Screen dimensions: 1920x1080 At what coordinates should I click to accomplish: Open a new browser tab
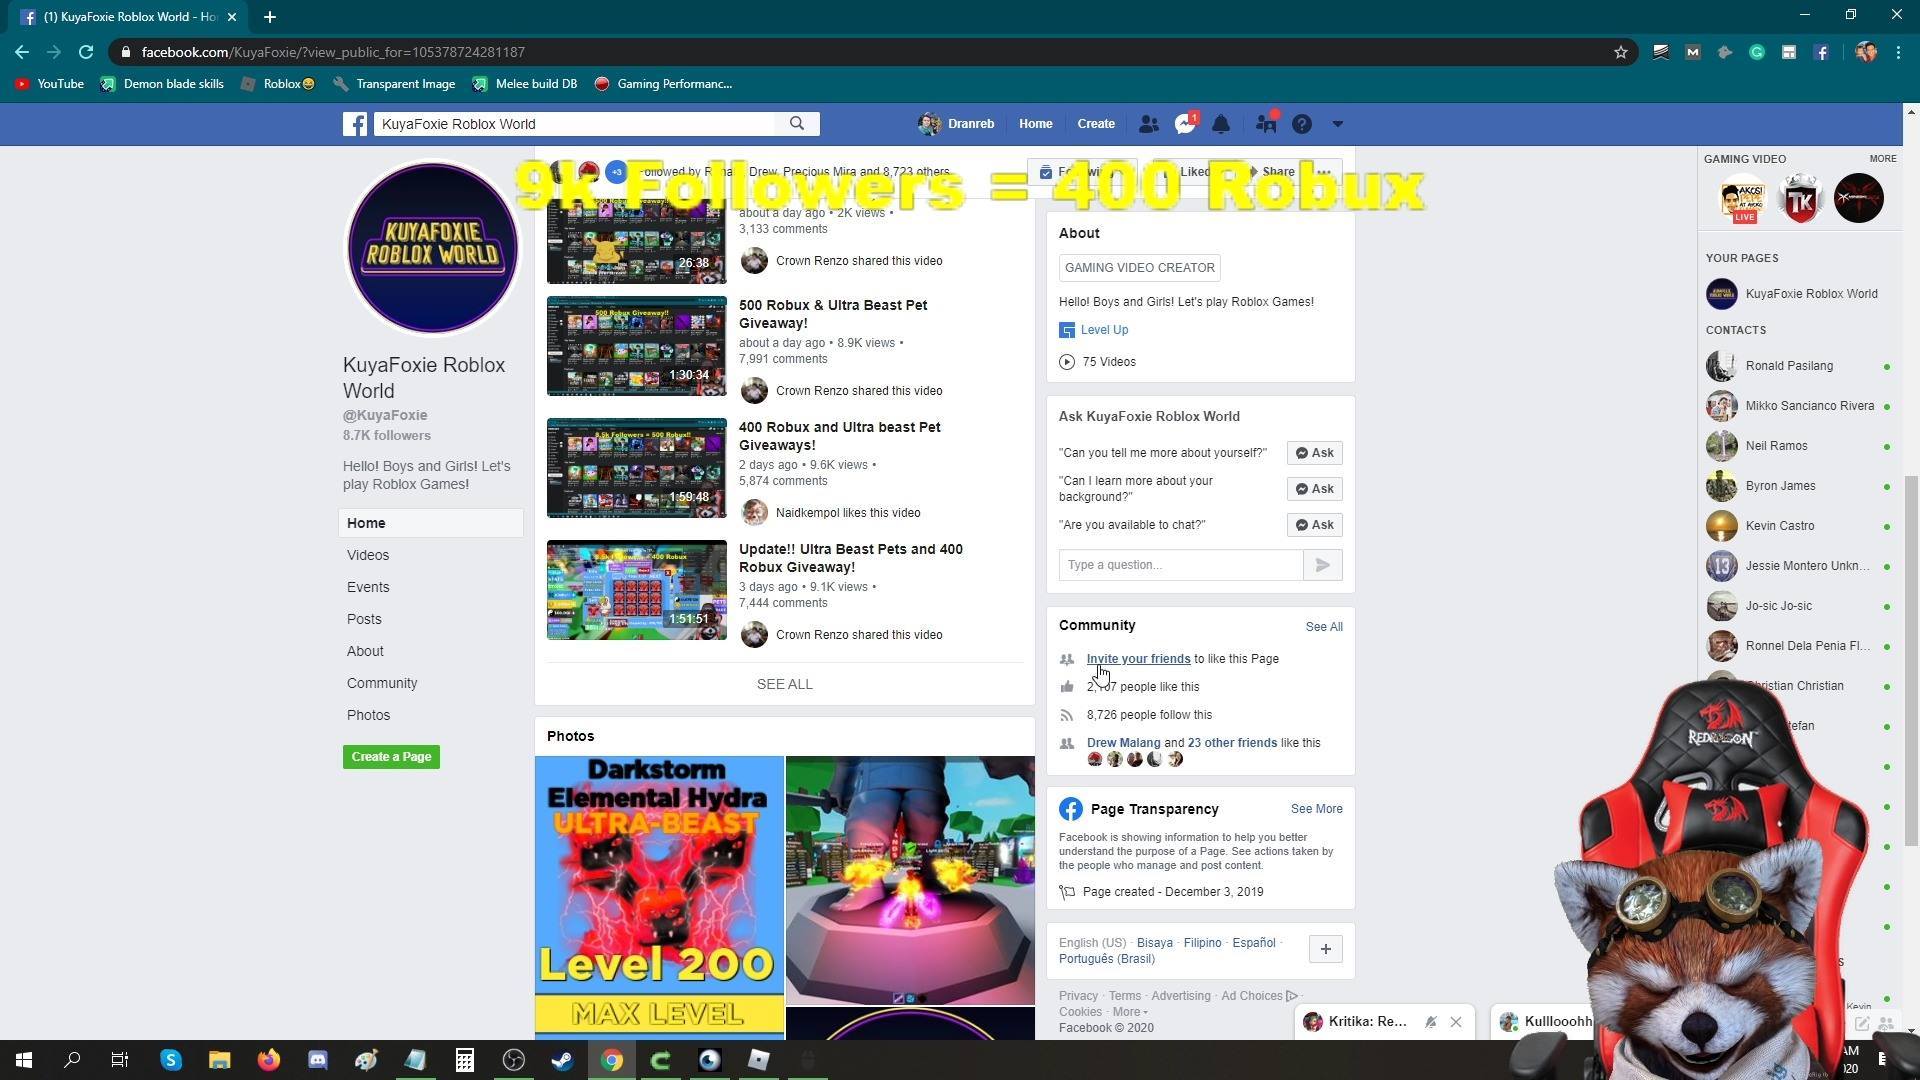(270, 17)
